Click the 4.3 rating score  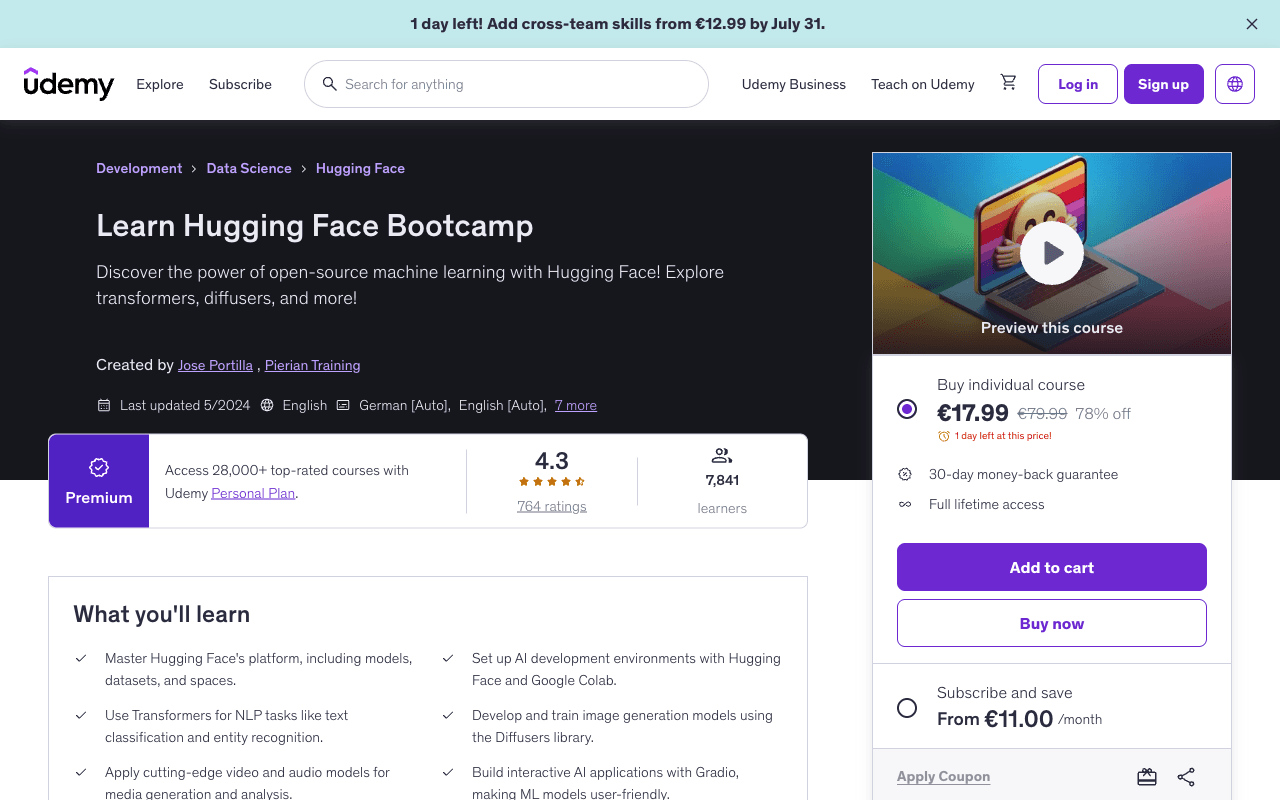point(552,460)
